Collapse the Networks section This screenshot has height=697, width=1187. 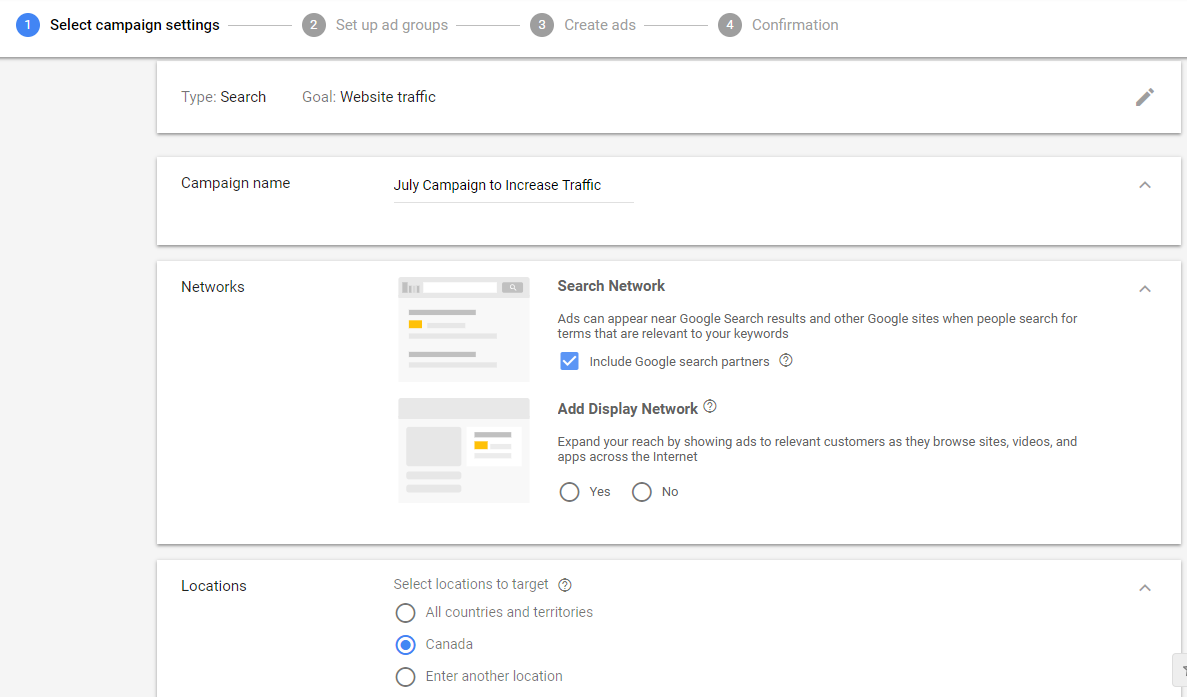coord(1145,288)
